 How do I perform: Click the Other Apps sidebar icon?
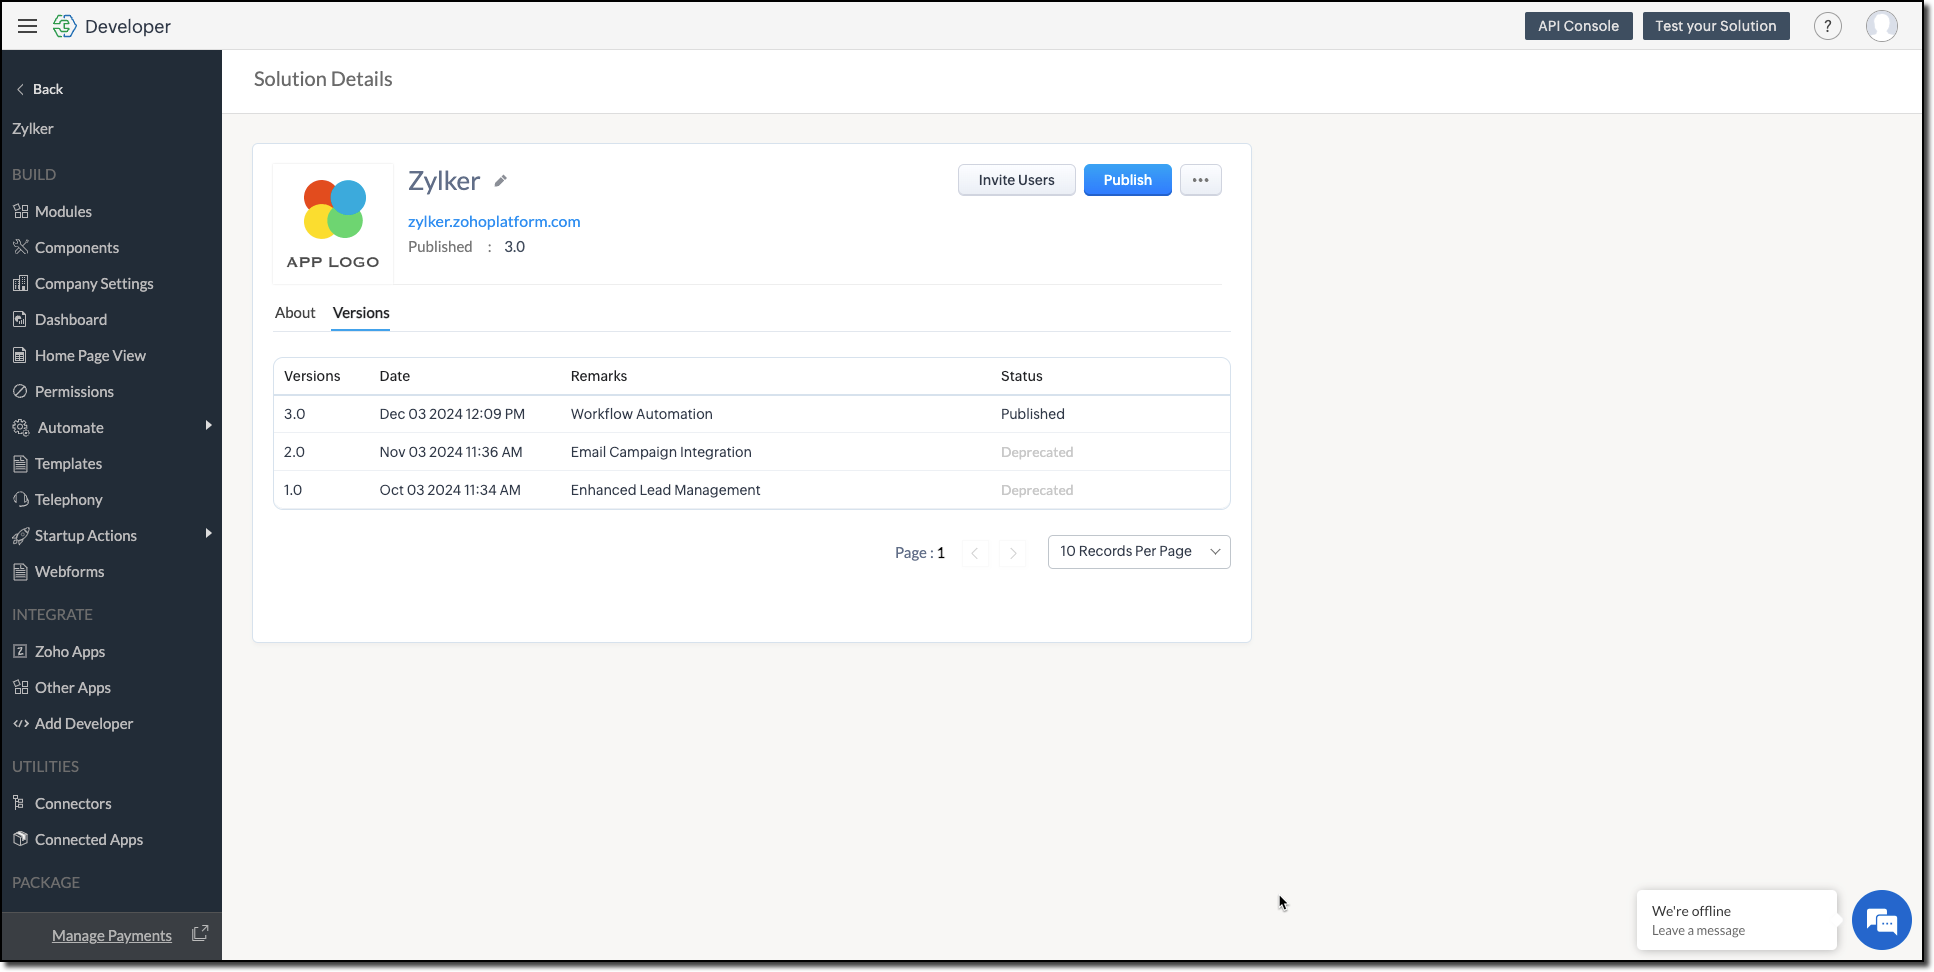click(20, 687)
